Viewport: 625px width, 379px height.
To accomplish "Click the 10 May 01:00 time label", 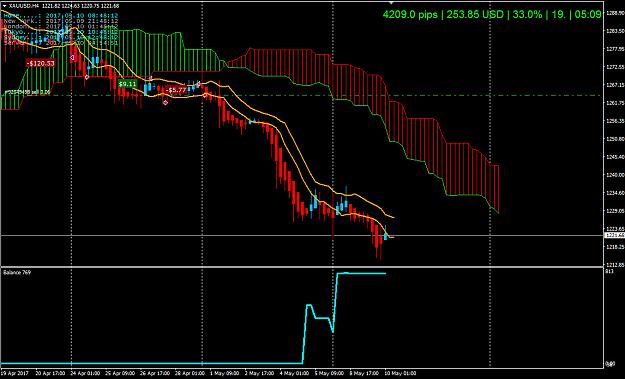I will click(400, 373).
